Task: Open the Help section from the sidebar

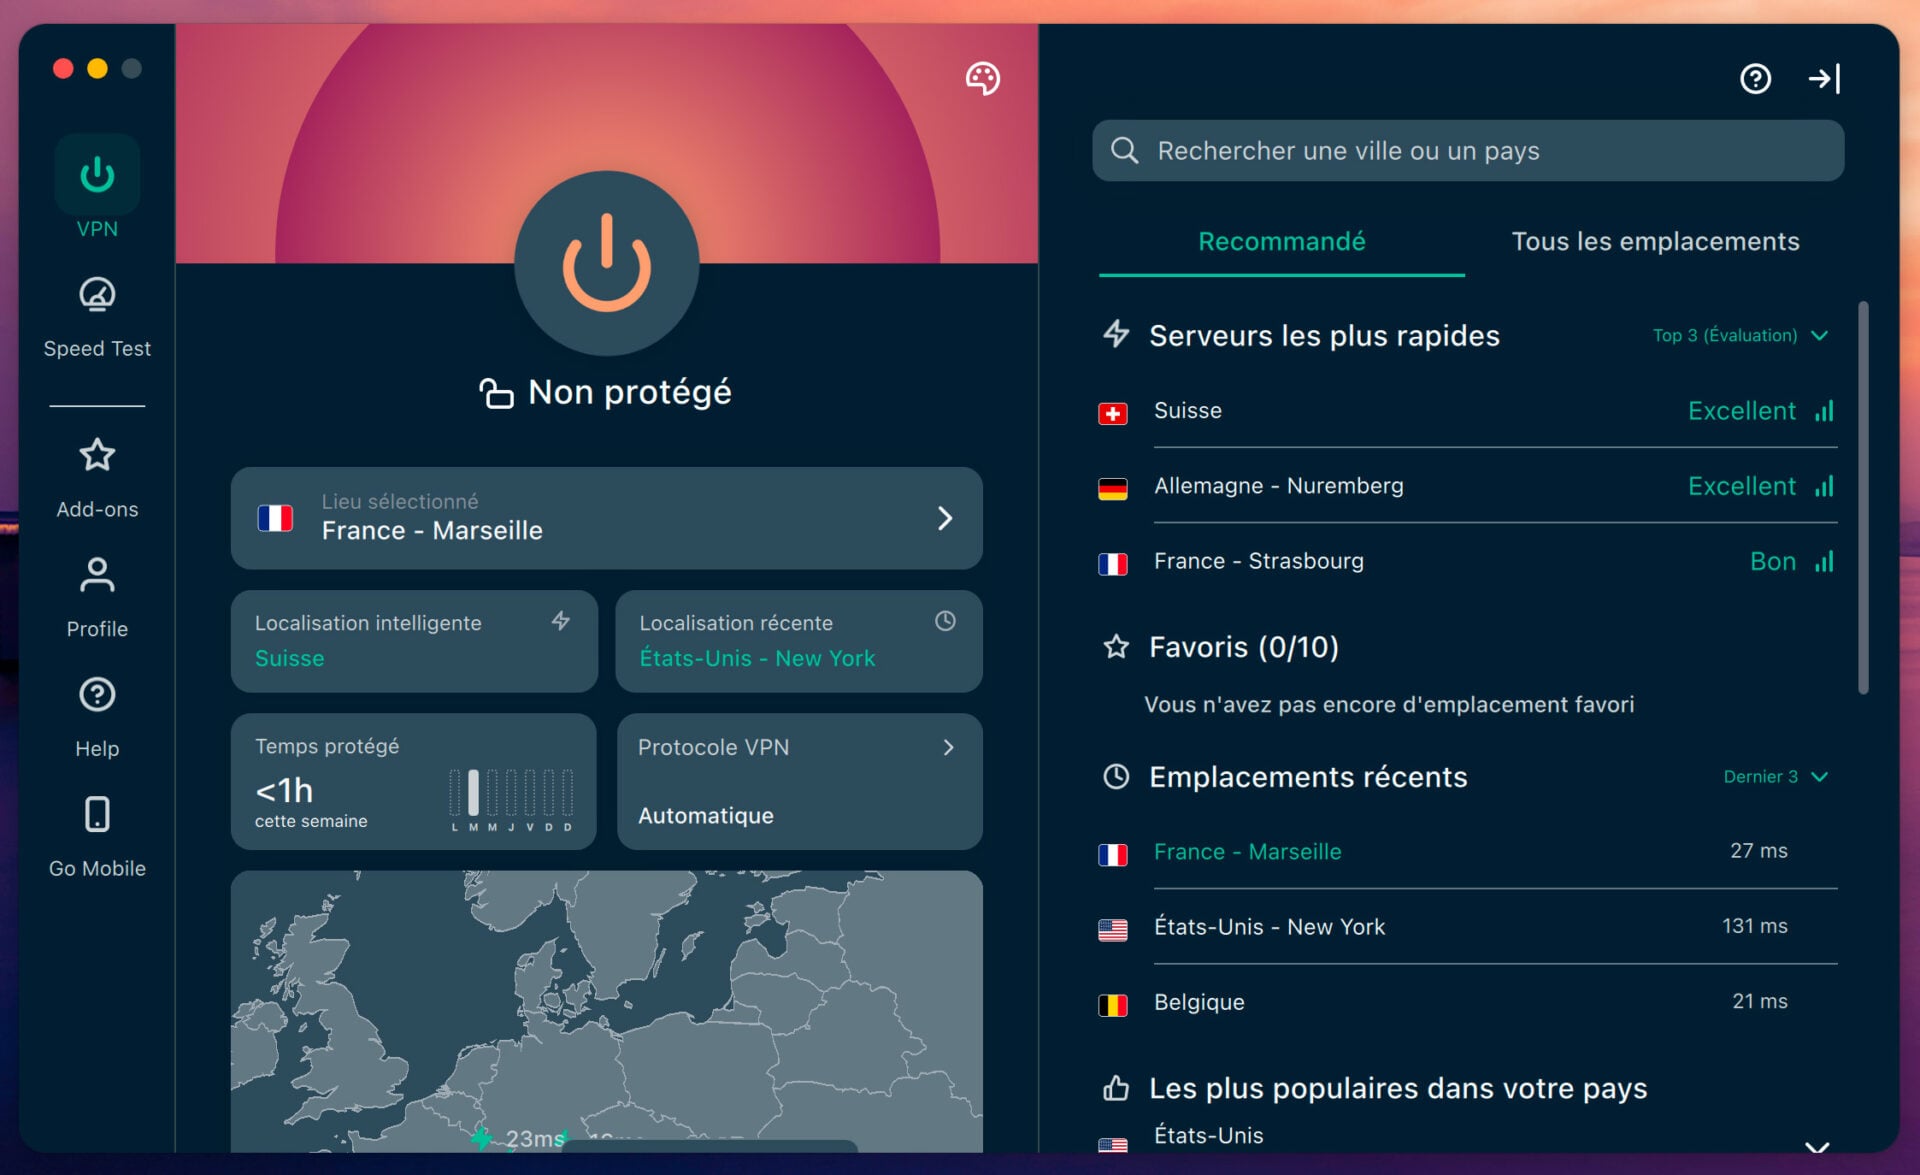Action: [x=96, y=714]
